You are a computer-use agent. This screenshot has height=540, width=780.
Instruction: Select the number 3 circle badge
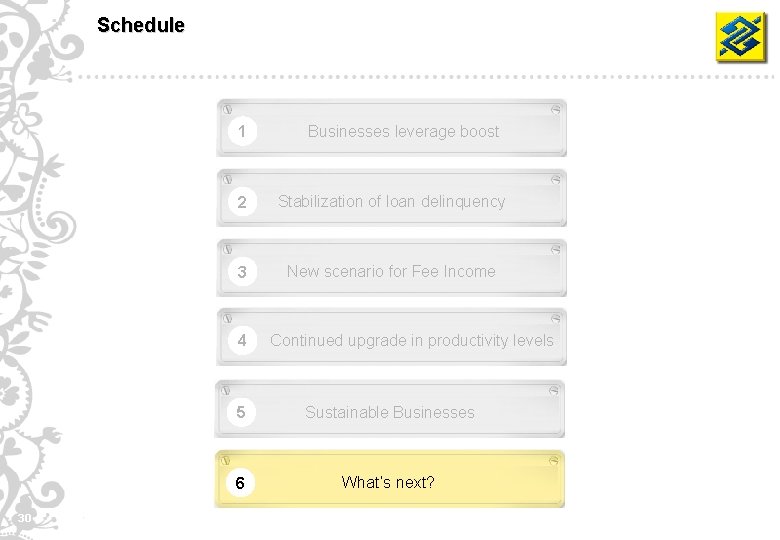(x=241, y=272)
